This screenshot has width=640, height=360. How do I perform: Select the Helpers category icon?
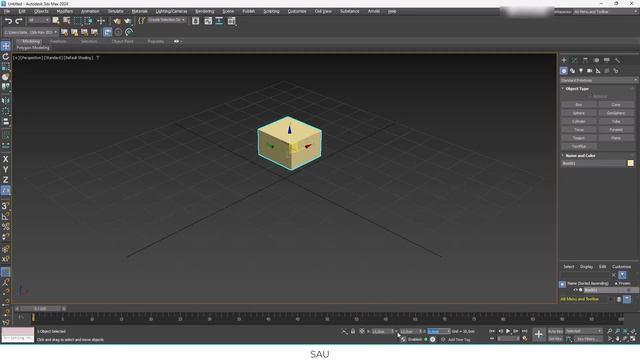(598, 71)
